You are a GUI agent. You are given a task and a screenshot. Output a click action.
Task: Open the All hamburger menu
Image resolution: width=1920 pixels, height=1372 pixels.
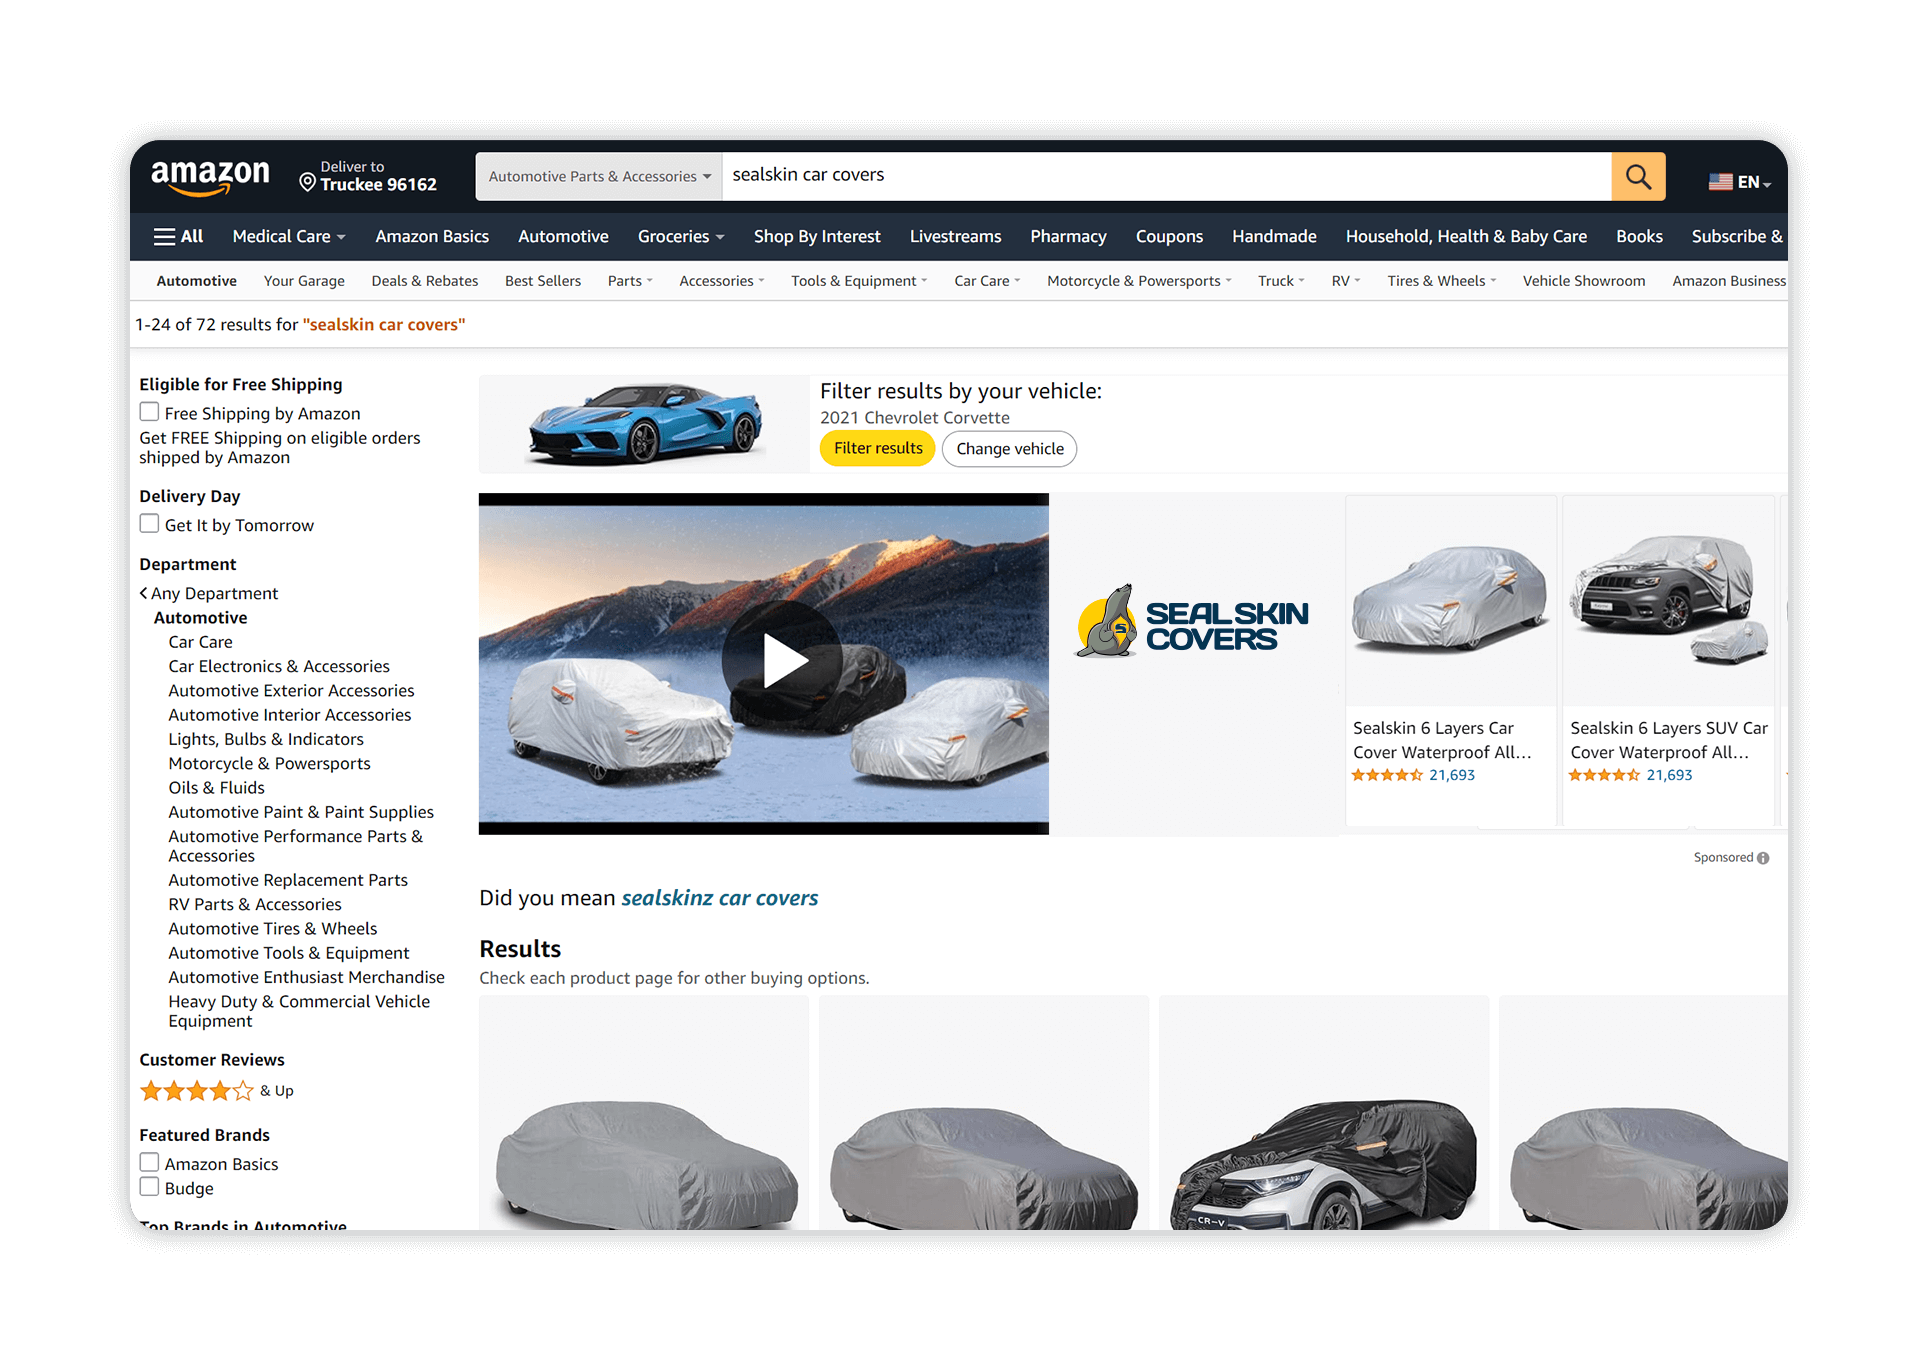(178, 236)
